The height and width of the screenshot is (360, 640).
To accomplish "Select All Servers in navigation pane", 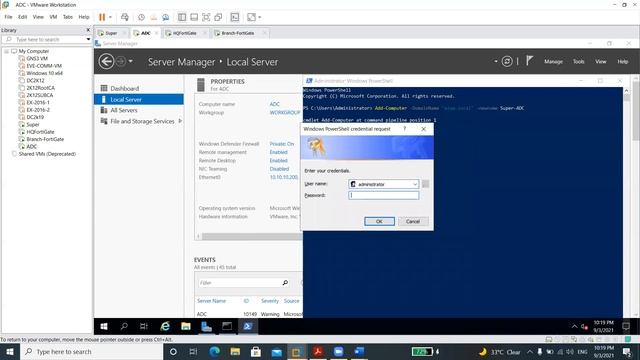I will 124,110.
